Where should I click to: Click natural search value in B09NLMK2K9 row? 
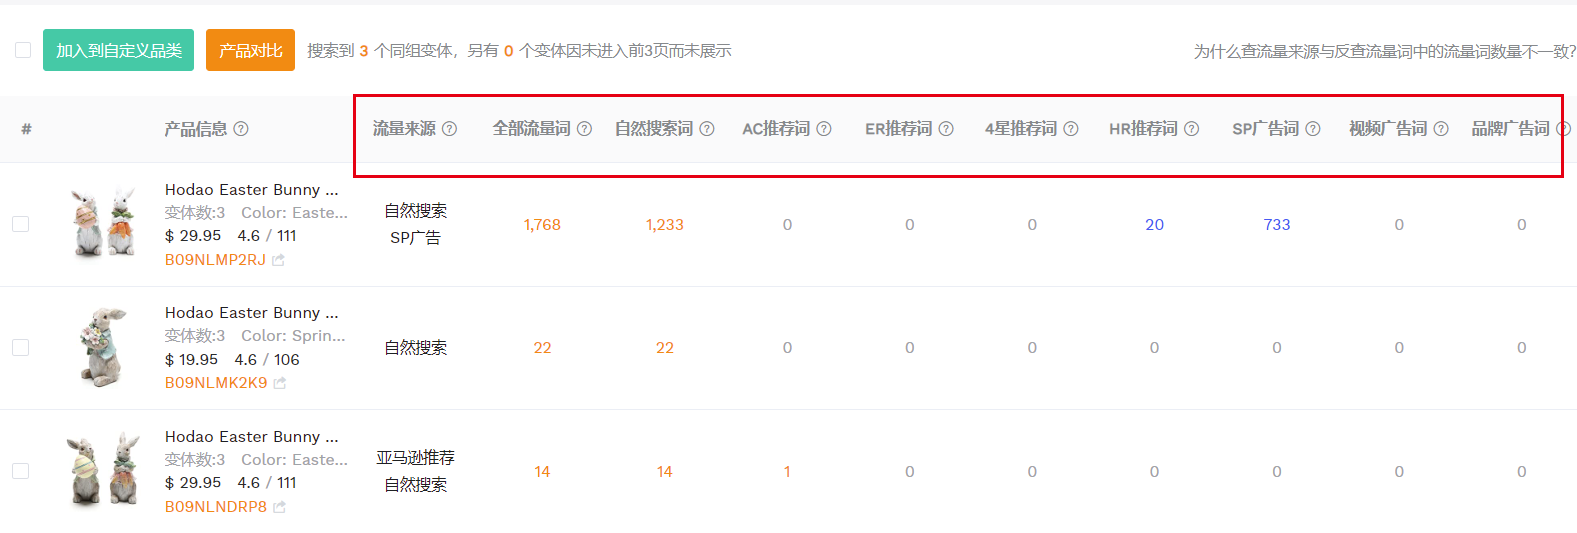click(x=665, y=348)
